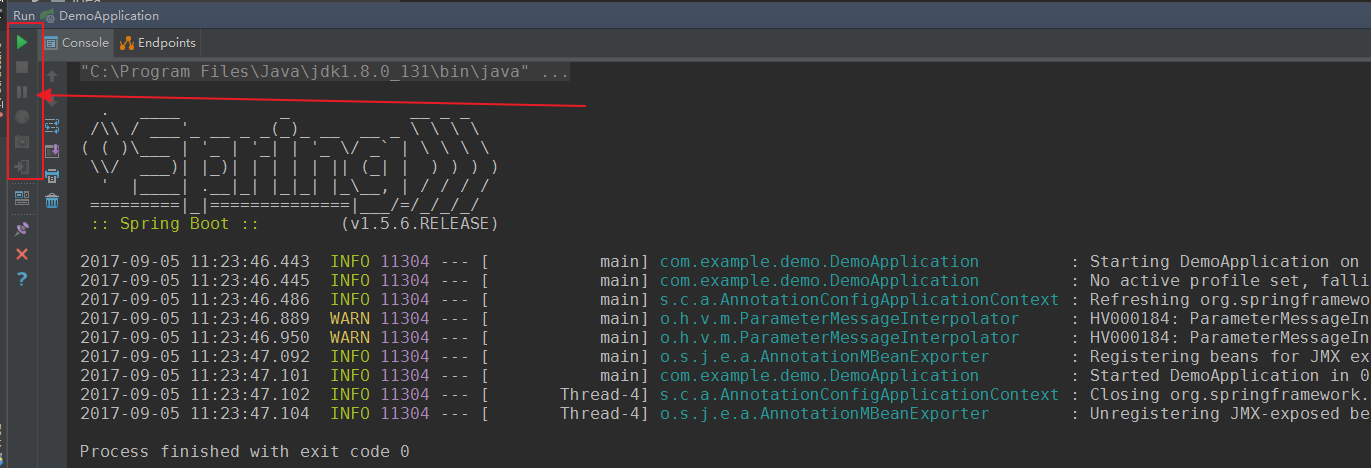Click the Restore Layout icon
The image size is (1371, 468).
tap(21, 198)
